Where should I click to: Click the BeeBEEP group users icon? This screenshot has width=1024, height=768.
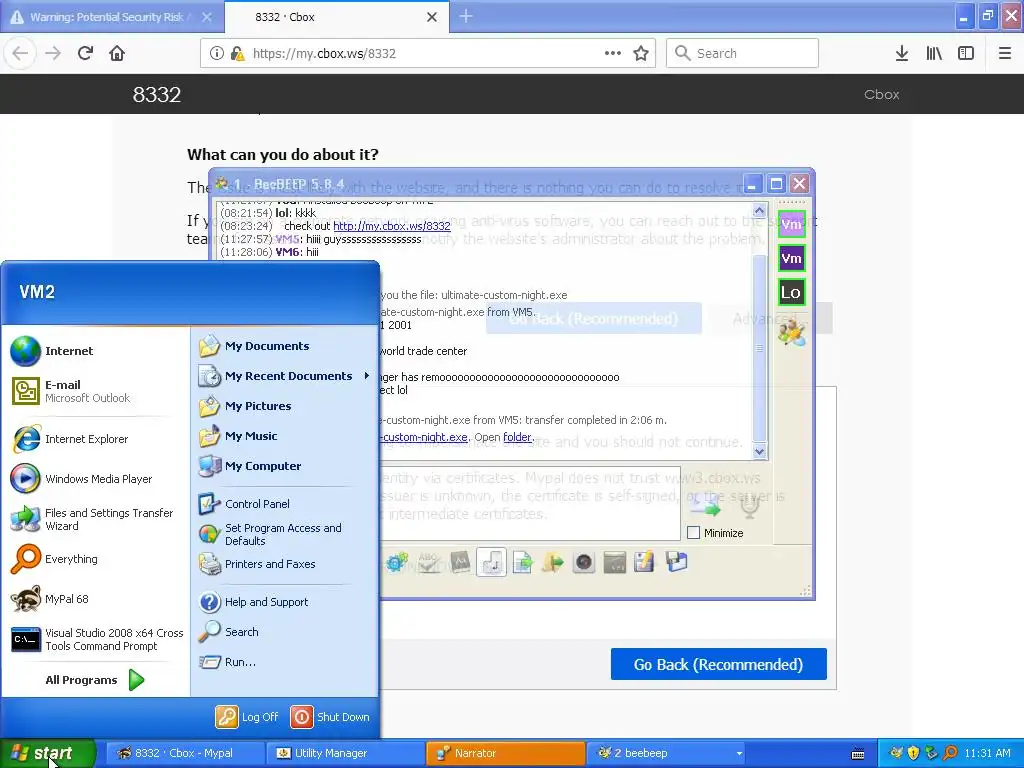click(792, 332)
